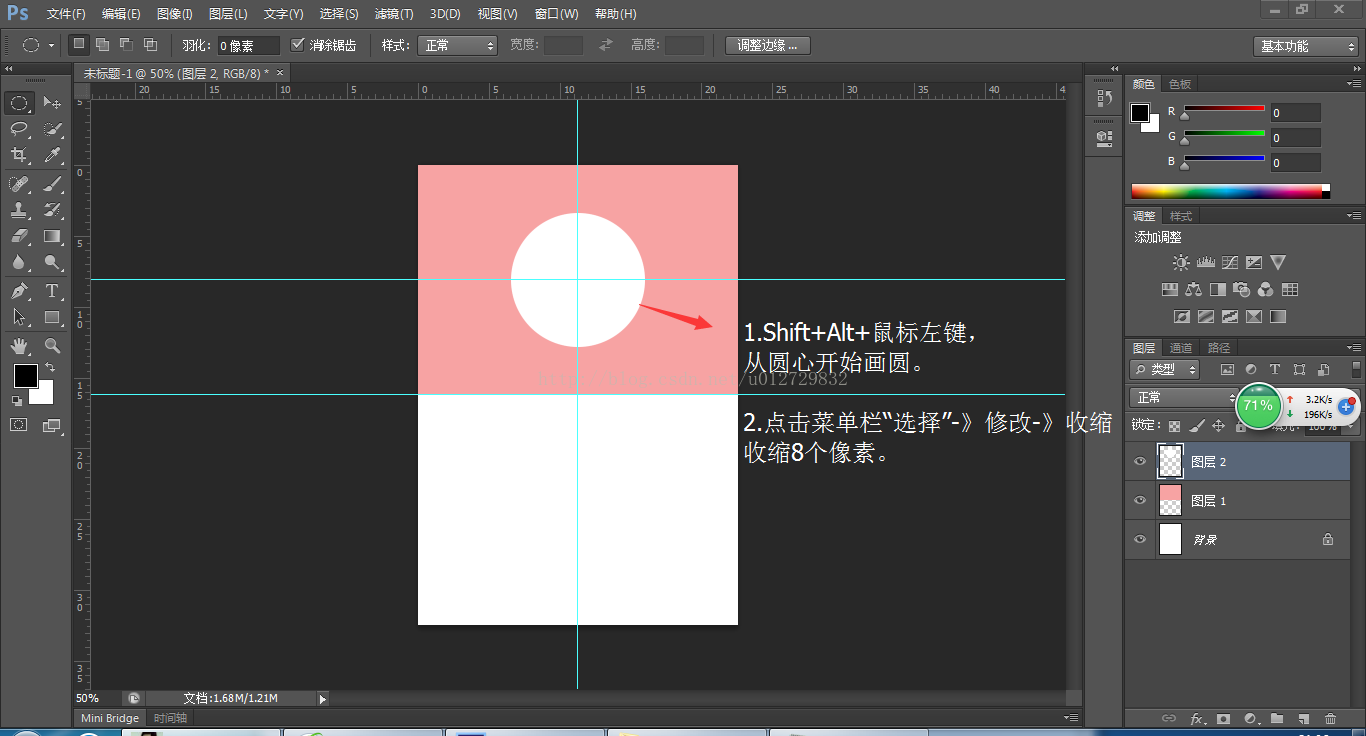The width and height of the screenshot is (1366, 736).
Task: Choose New Selection mode button
Action: click(x=79, y=45)
